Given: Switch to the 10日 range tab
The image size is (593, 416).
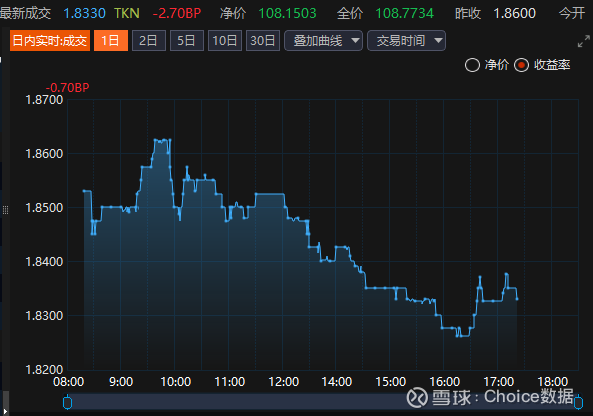Looking at the screenshot, I should (225, 40).
